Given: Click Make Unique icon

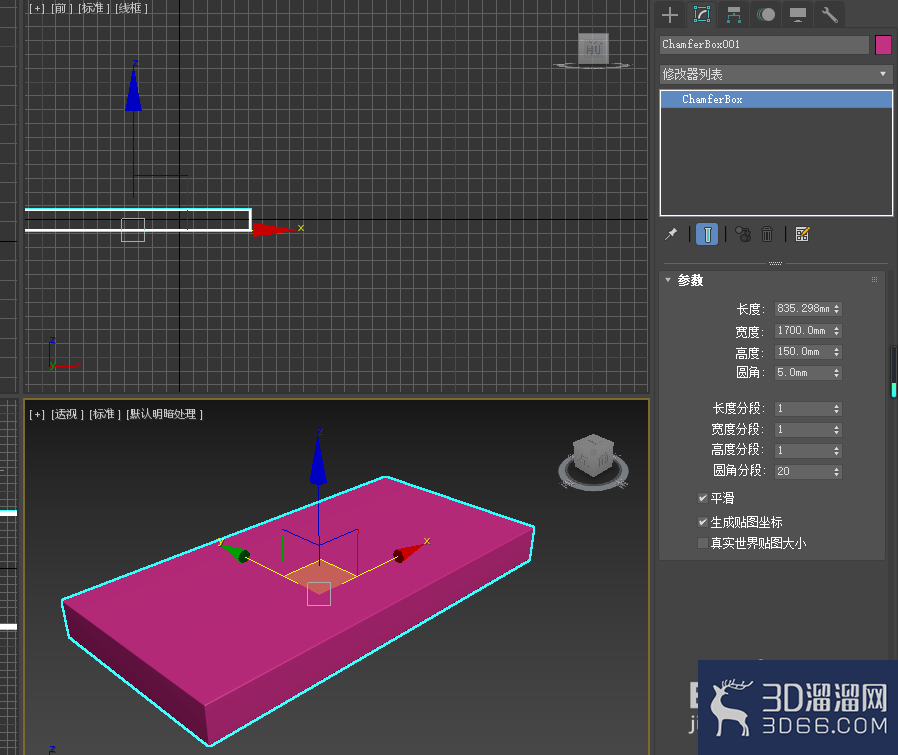Looking at the screenshot, I should [x=743, y=234].
